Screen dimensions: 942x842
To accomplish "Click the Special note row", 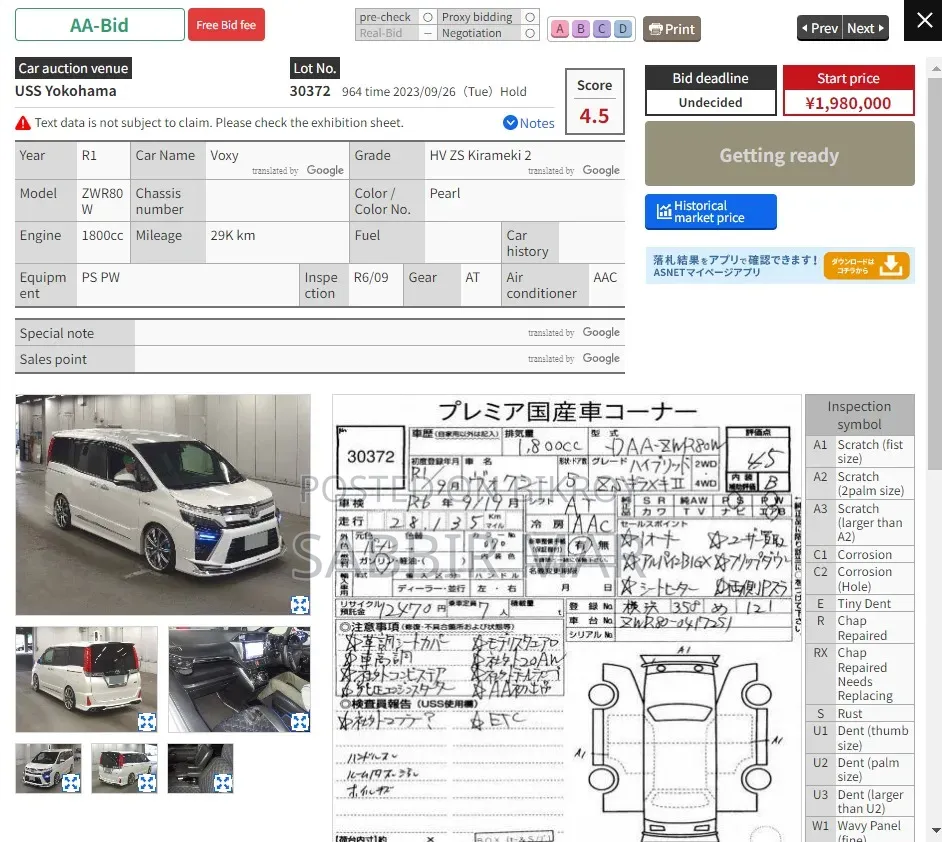I will 320,333.
